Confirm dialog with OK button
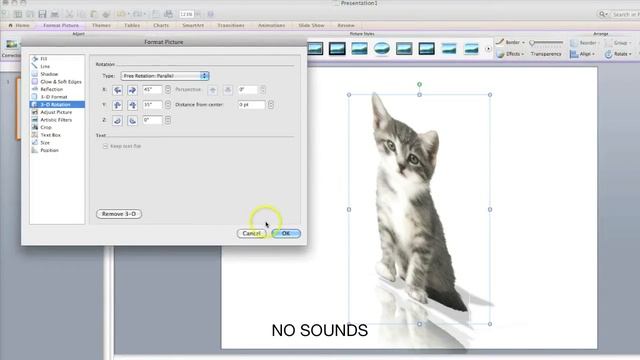Image resolution: width=640 pixels, height=360 pixels. click(x=286, y=233)
